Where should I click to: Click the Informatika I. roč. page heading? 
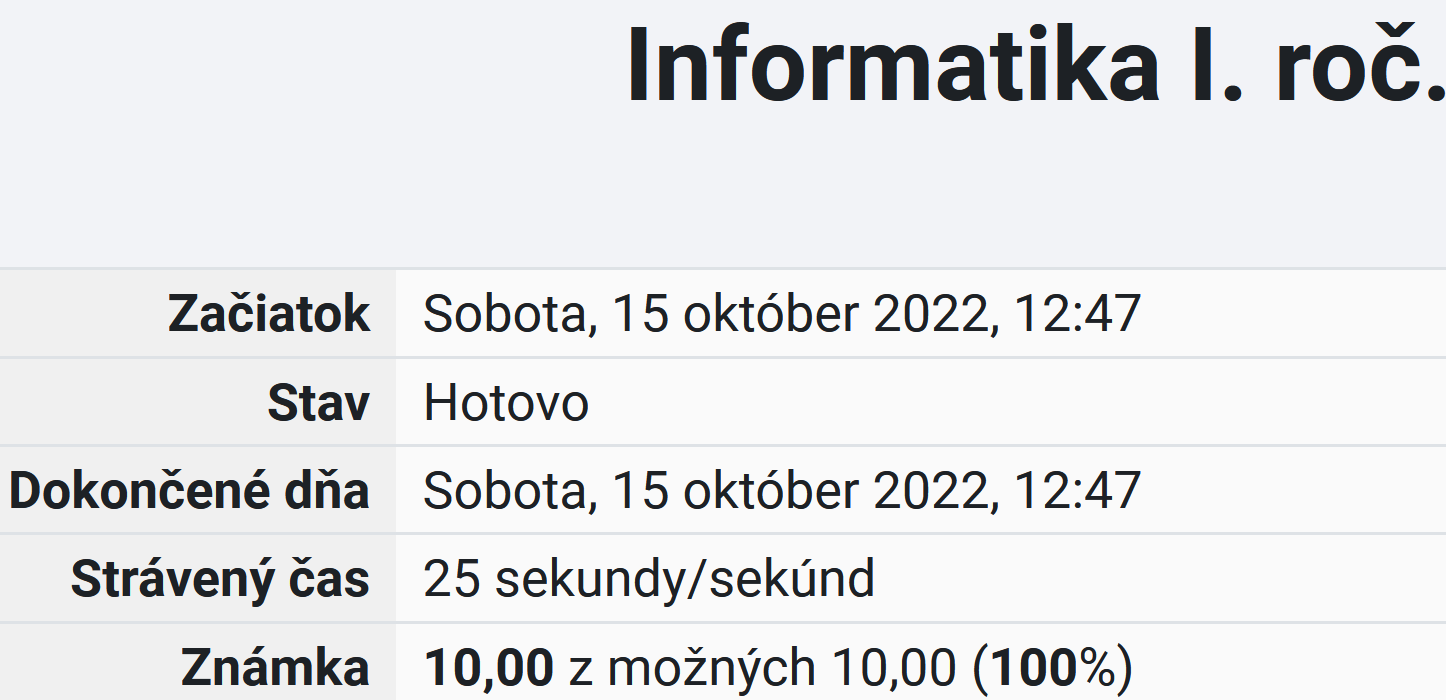point(1036,65)
